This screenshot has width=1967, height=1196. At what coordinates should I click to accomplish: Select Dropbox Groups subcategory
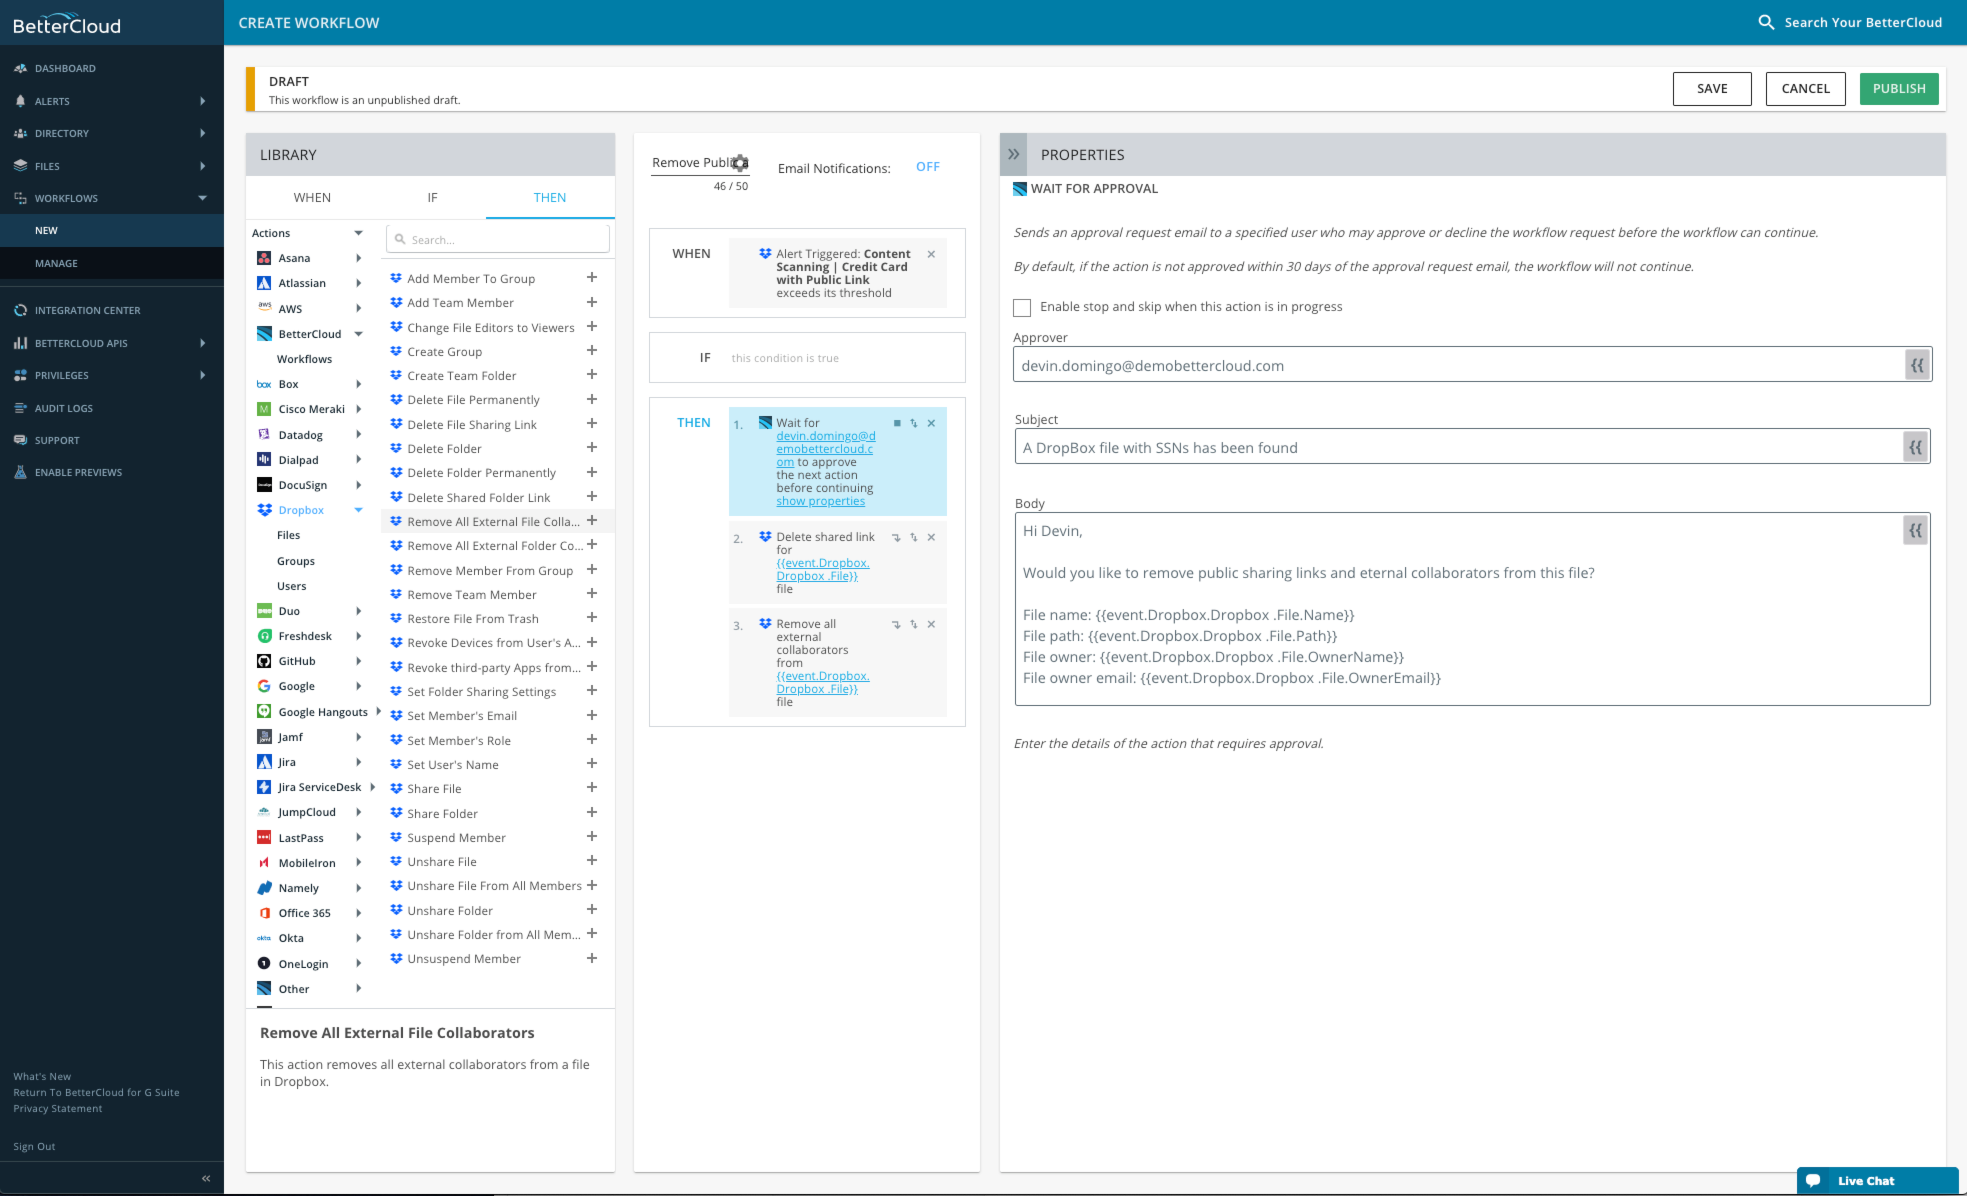pos(296,561)
